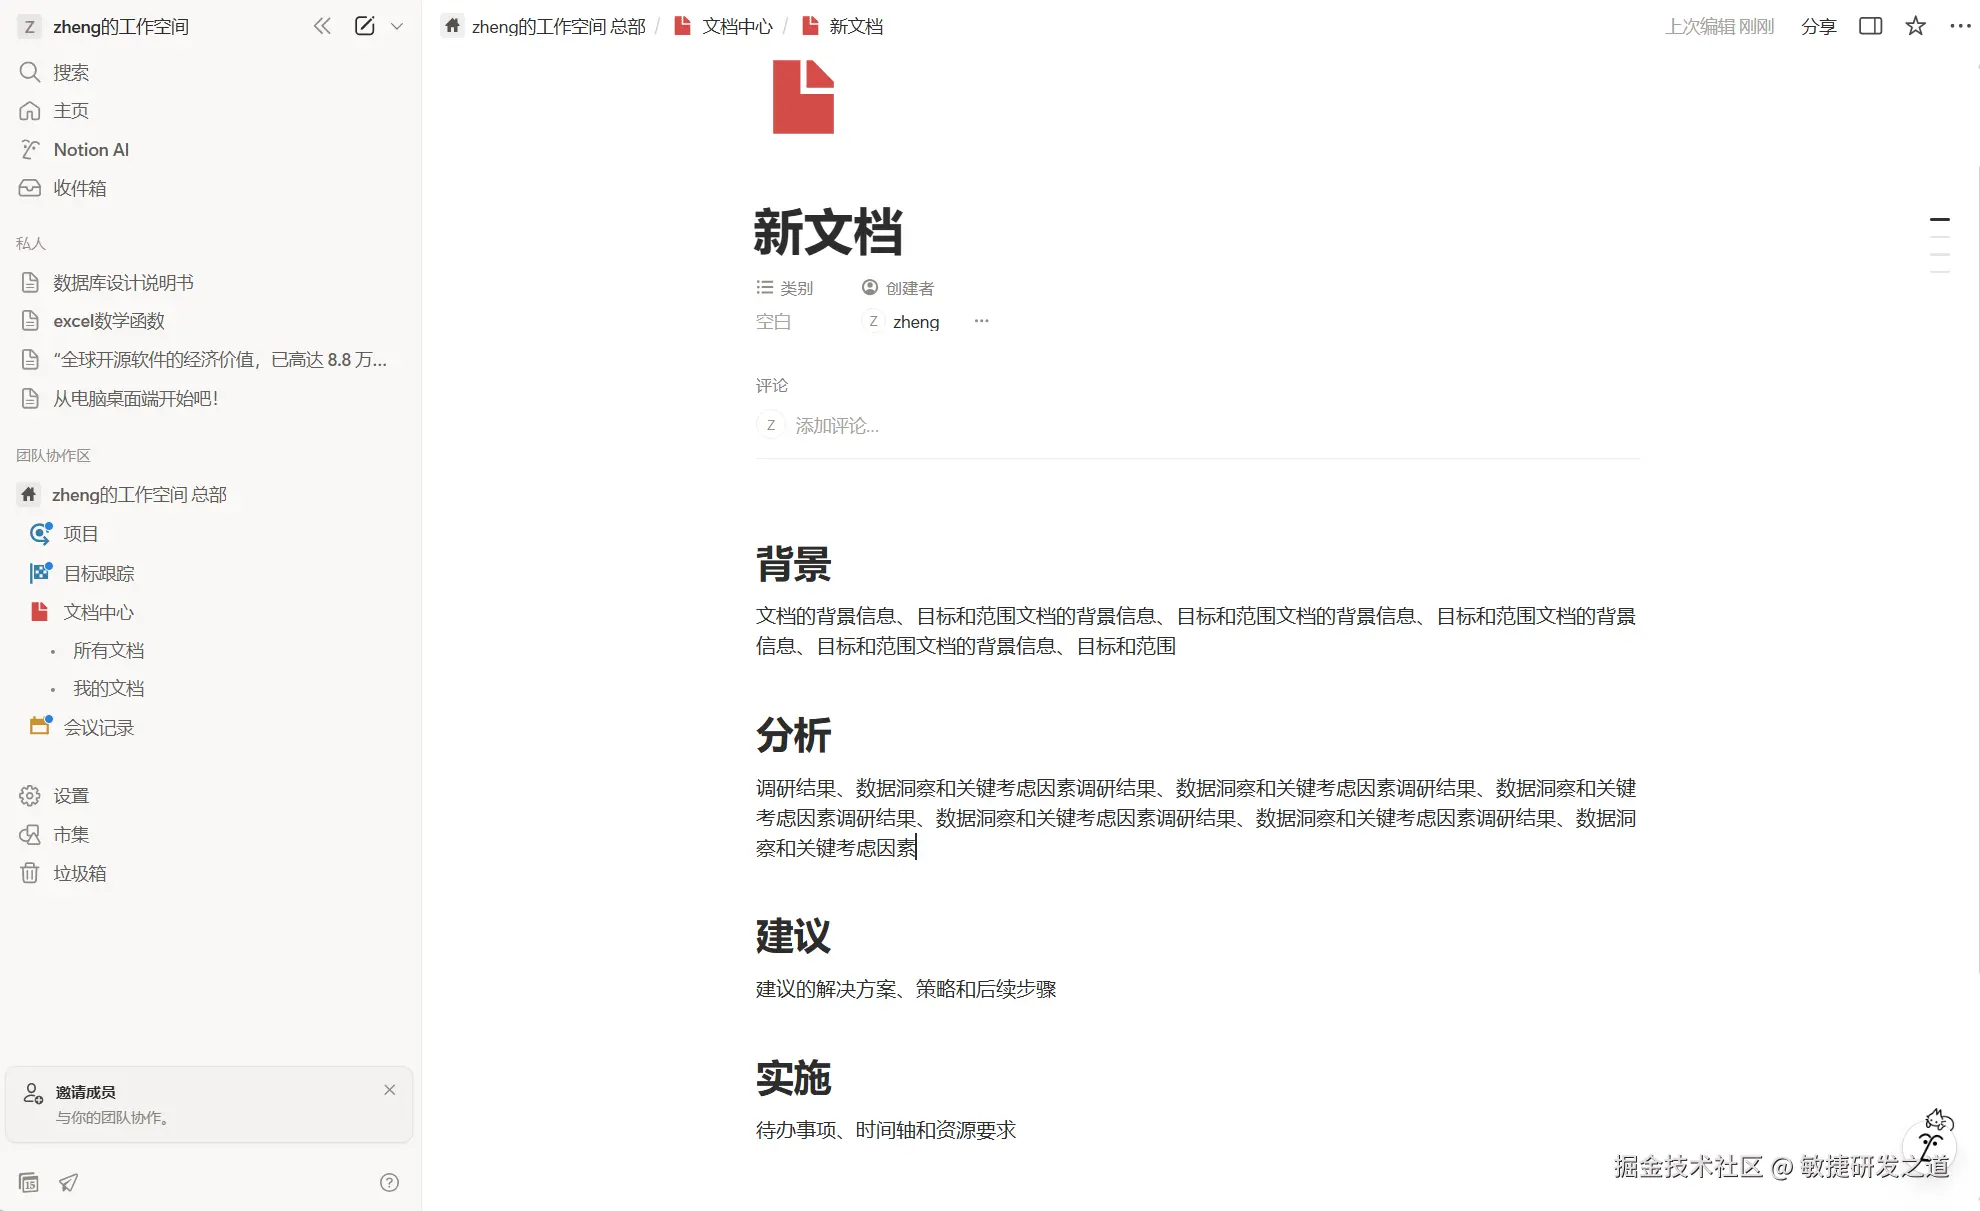Image resolution: width=1980 pixels, height=1211 pixels.
Task: Select 我的文档 view in sidebar
Action: (108, 689)
